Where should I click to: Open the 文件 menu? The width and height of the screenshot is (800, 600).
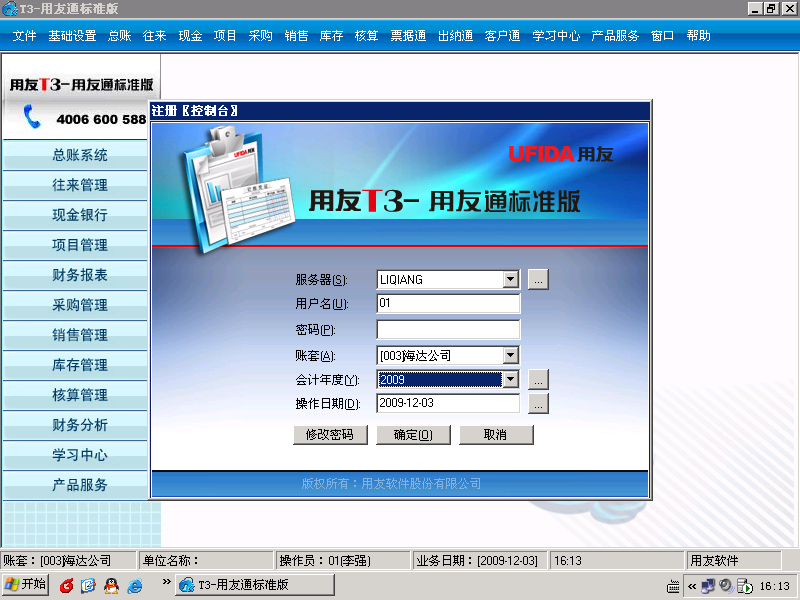click(24, 36)
